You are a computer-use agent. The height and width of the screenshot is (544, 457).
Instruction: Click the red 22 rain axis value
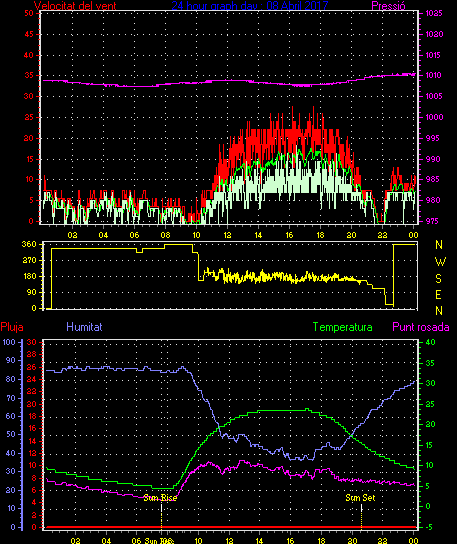[32, 391]
